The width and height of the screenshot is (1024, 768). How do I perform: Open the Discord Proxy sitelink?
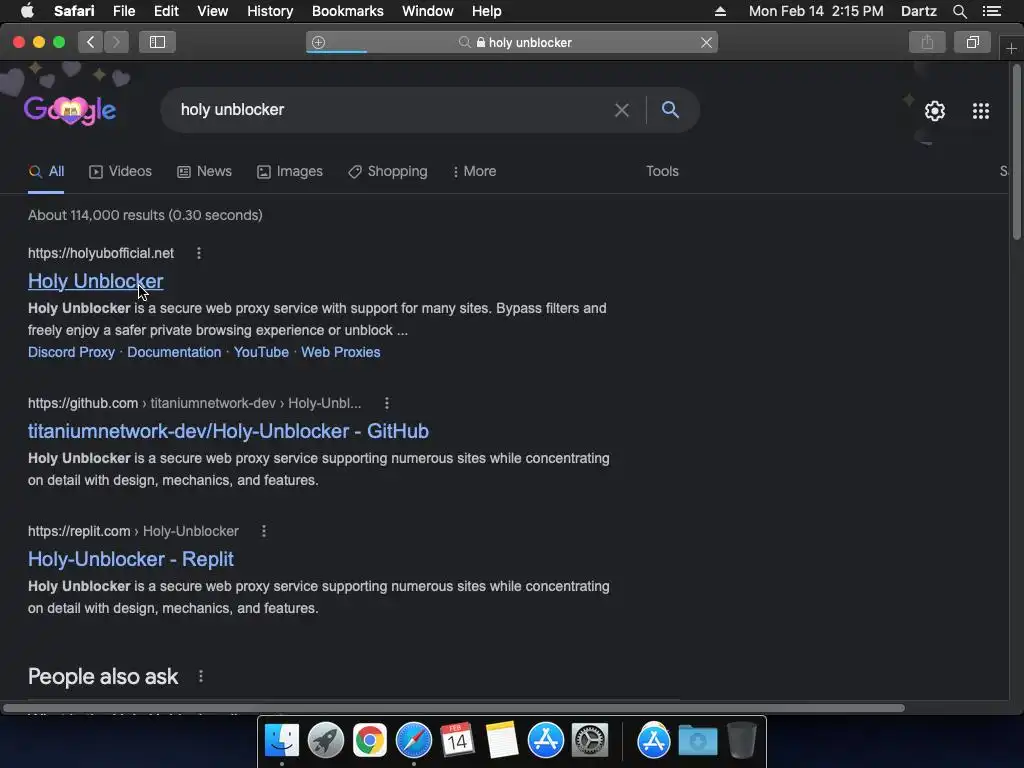[71, 353]
